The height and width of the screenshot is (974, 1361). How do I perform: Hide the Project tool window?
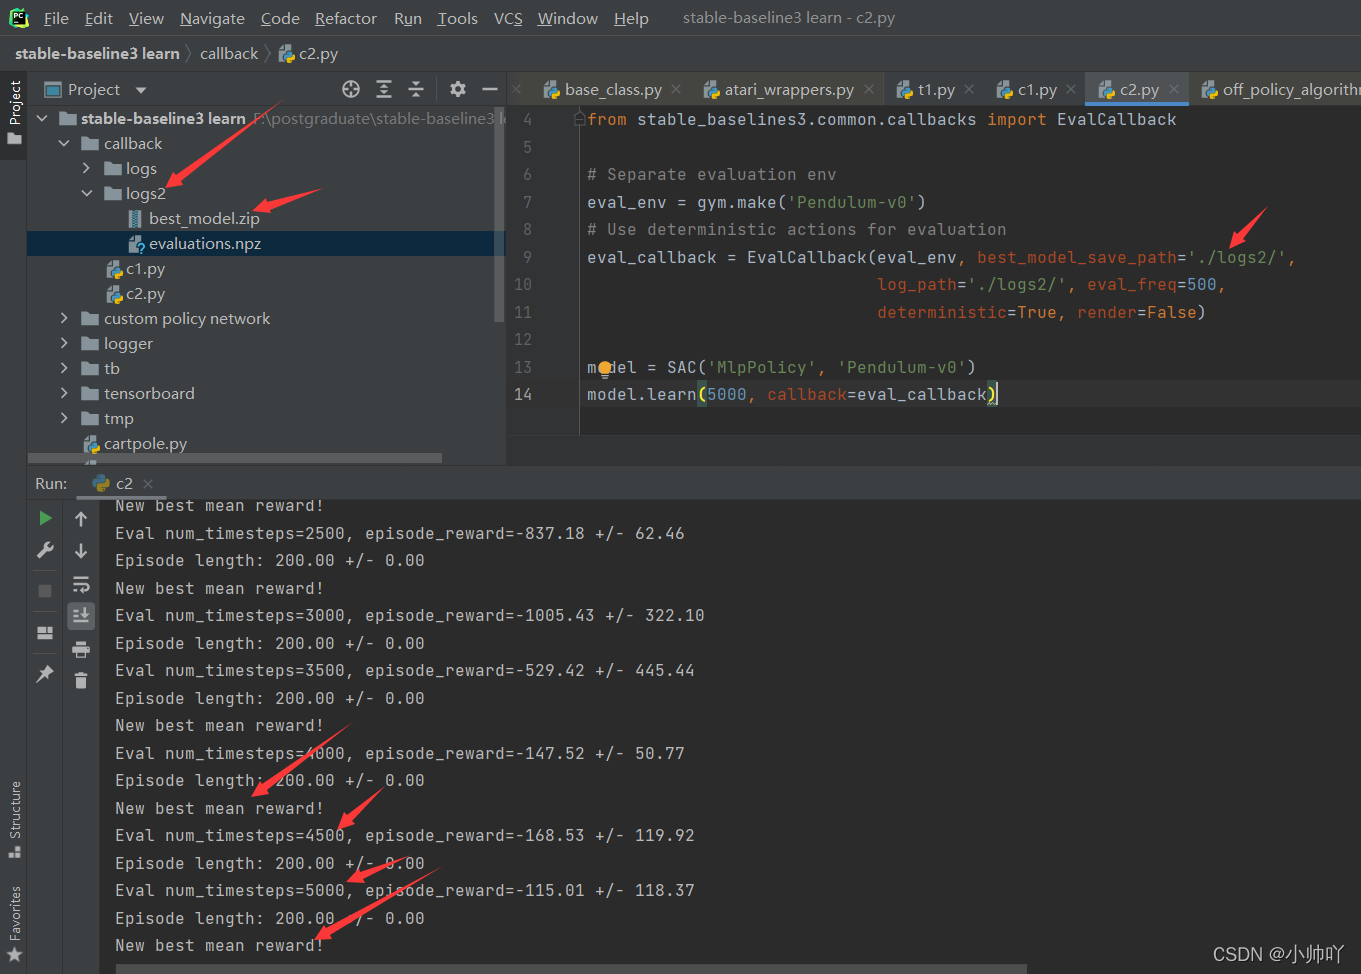click(x=489, y=89)
